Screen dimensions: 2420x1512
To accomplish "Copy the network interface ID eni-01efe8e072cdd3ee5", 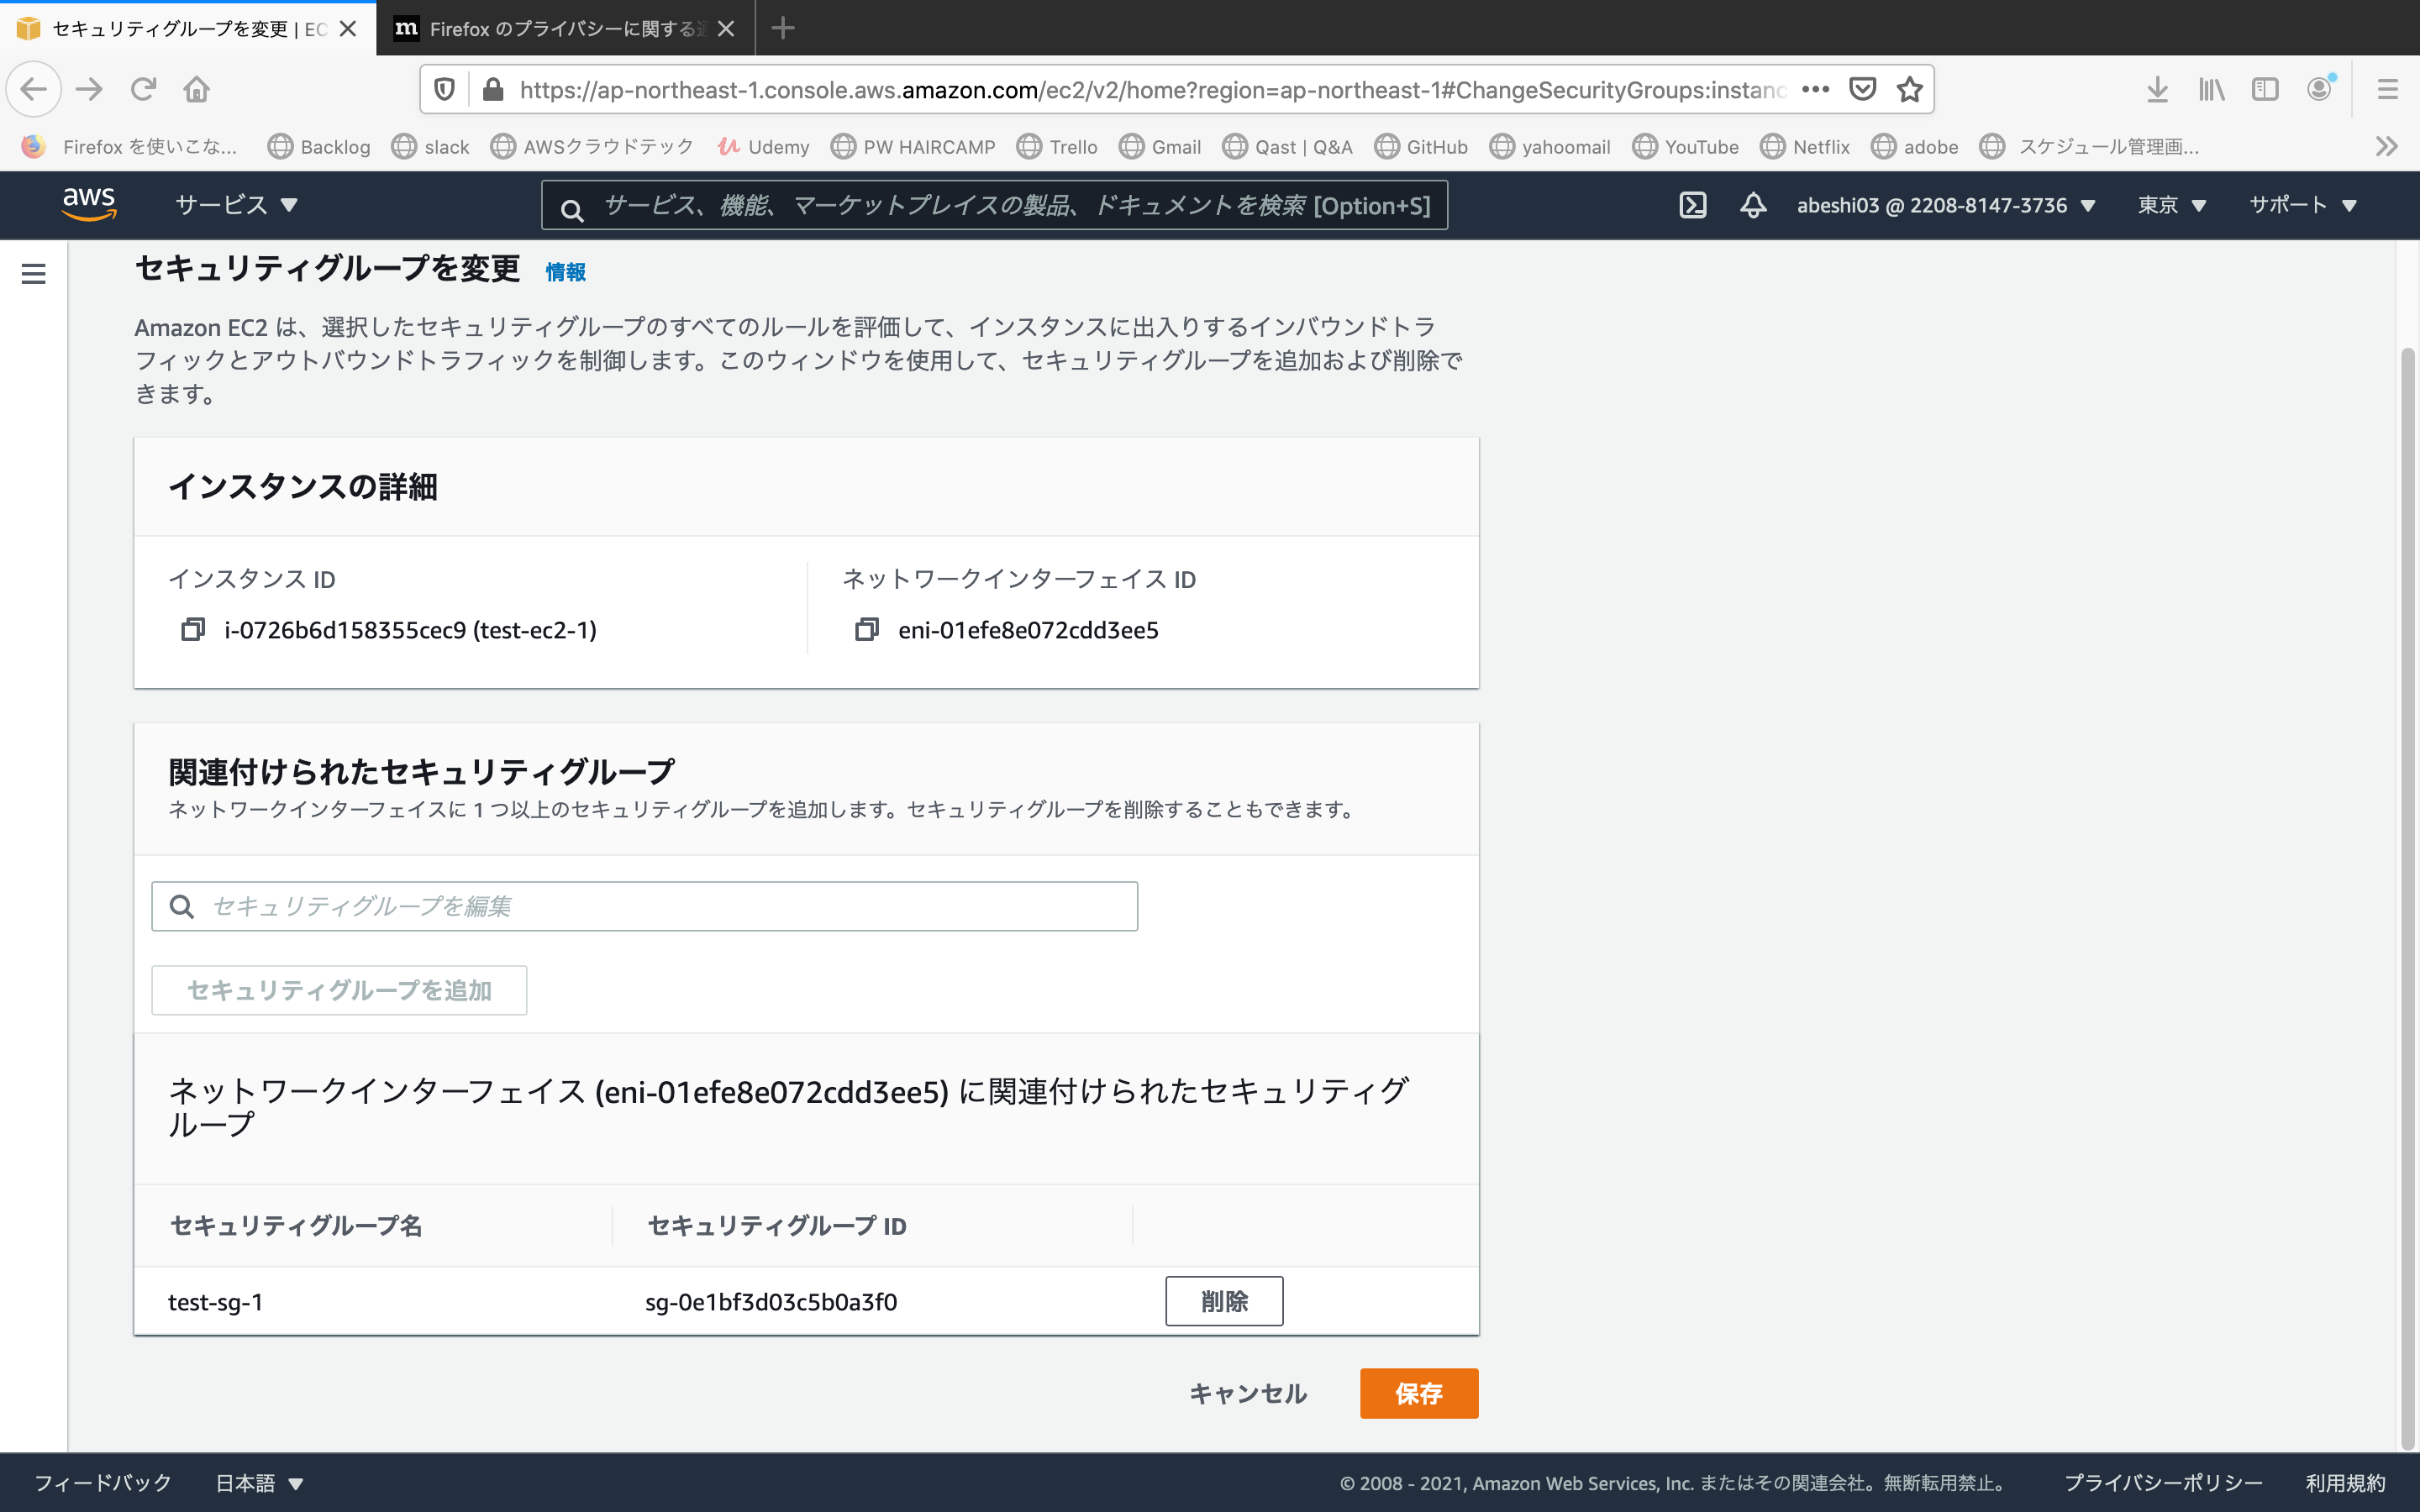I will [866, 630].
